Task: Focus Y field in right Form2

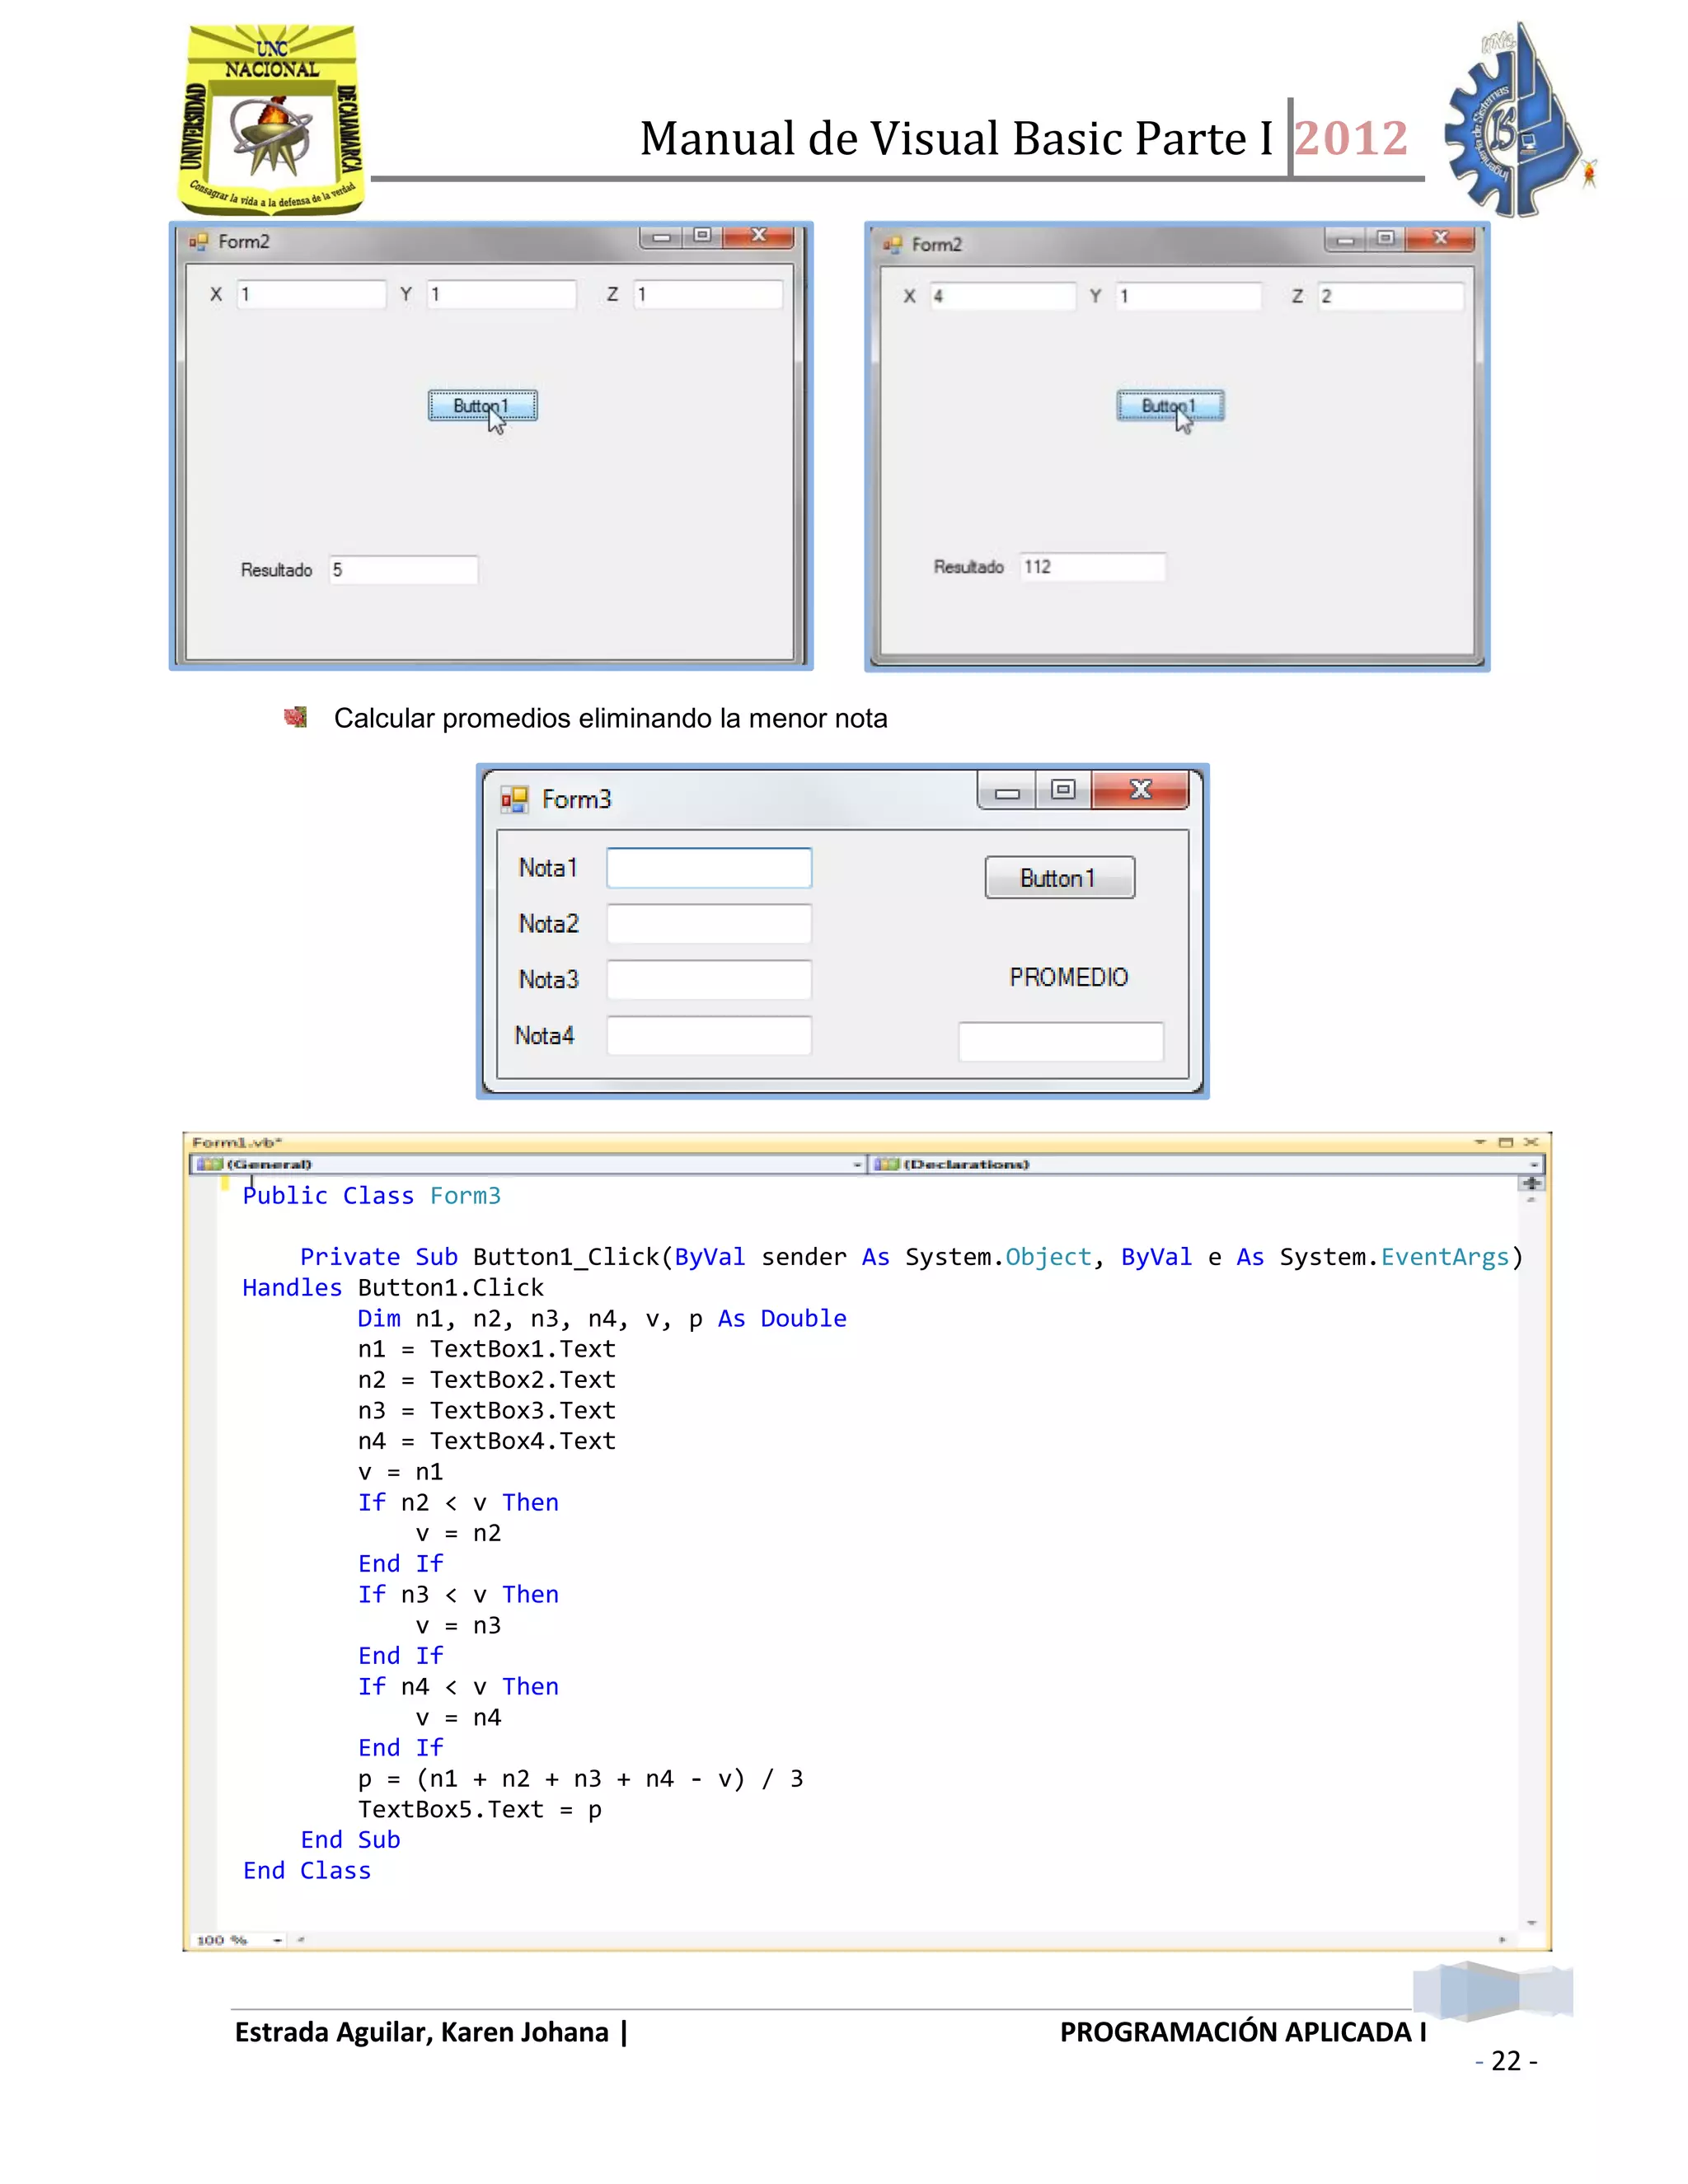Action: click(x=1189, y=296)
